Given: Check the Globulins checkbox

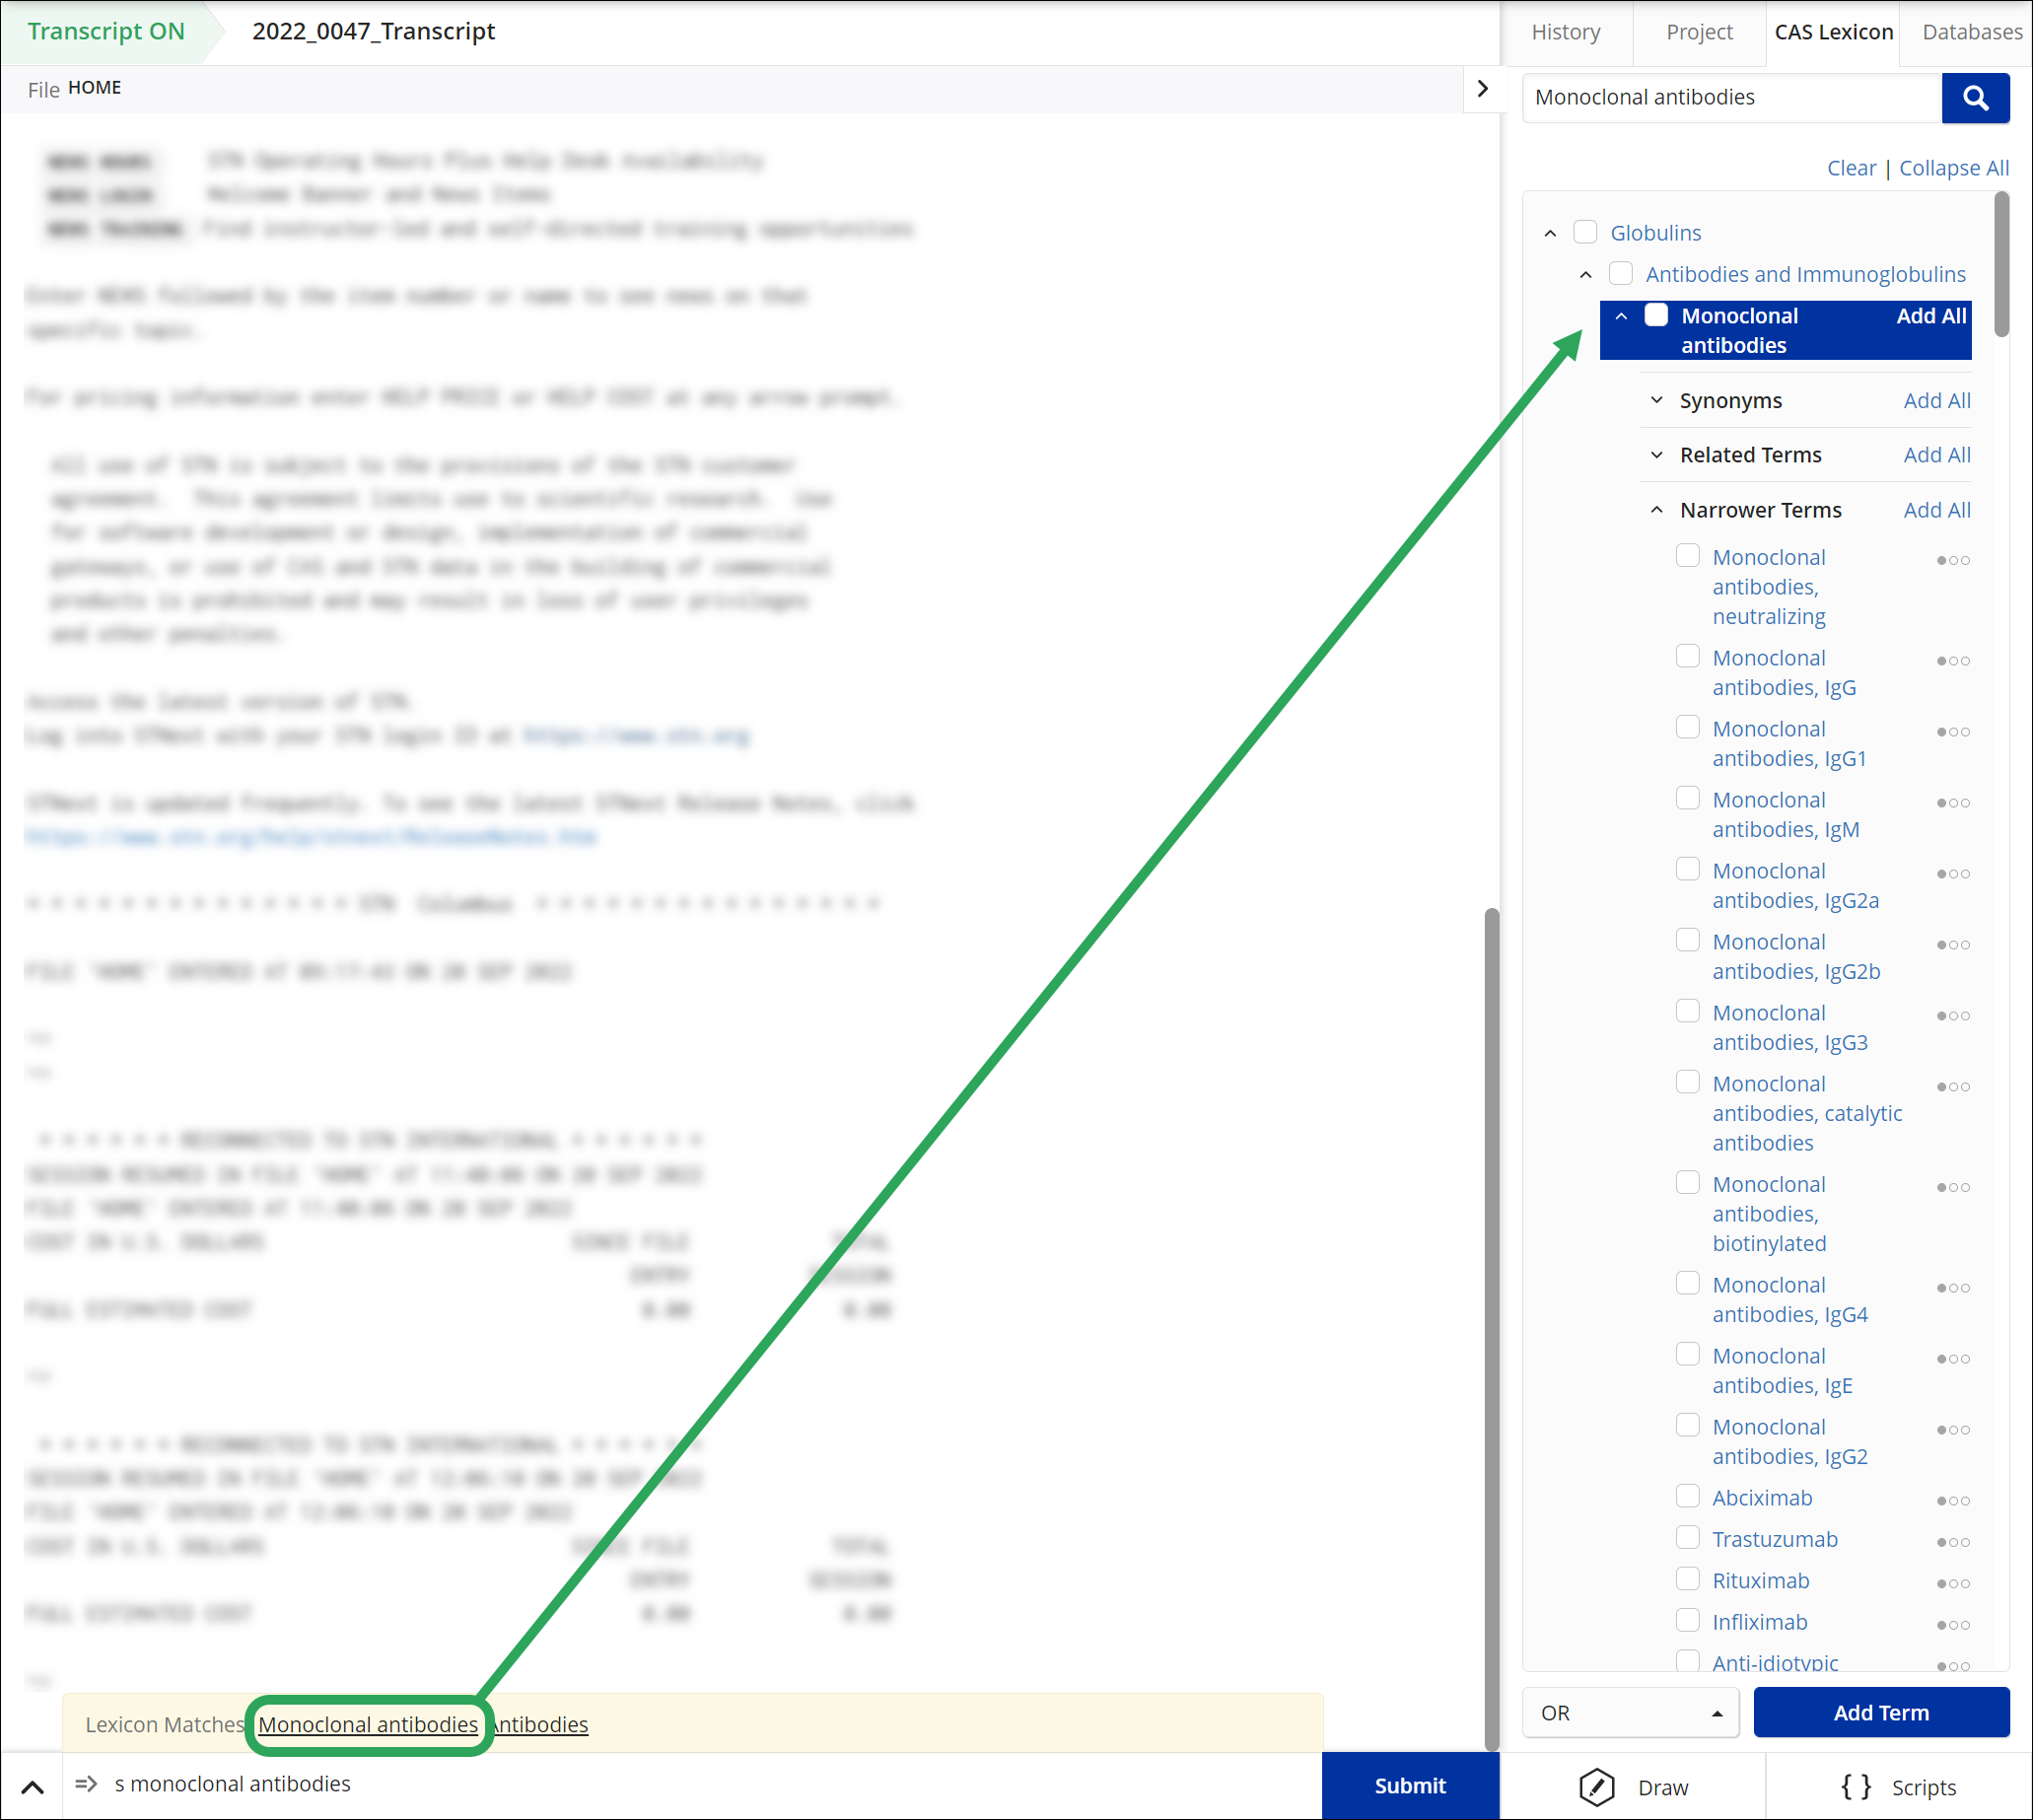Looking at the screenshot, I should [x=1585, y=232].
